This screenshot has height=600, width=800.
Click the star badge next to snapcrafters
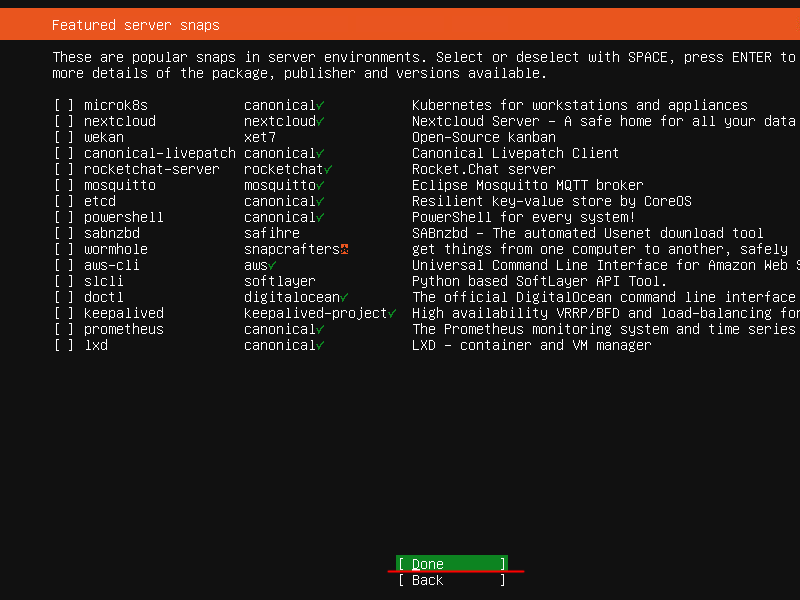click(x=344, y=249)
